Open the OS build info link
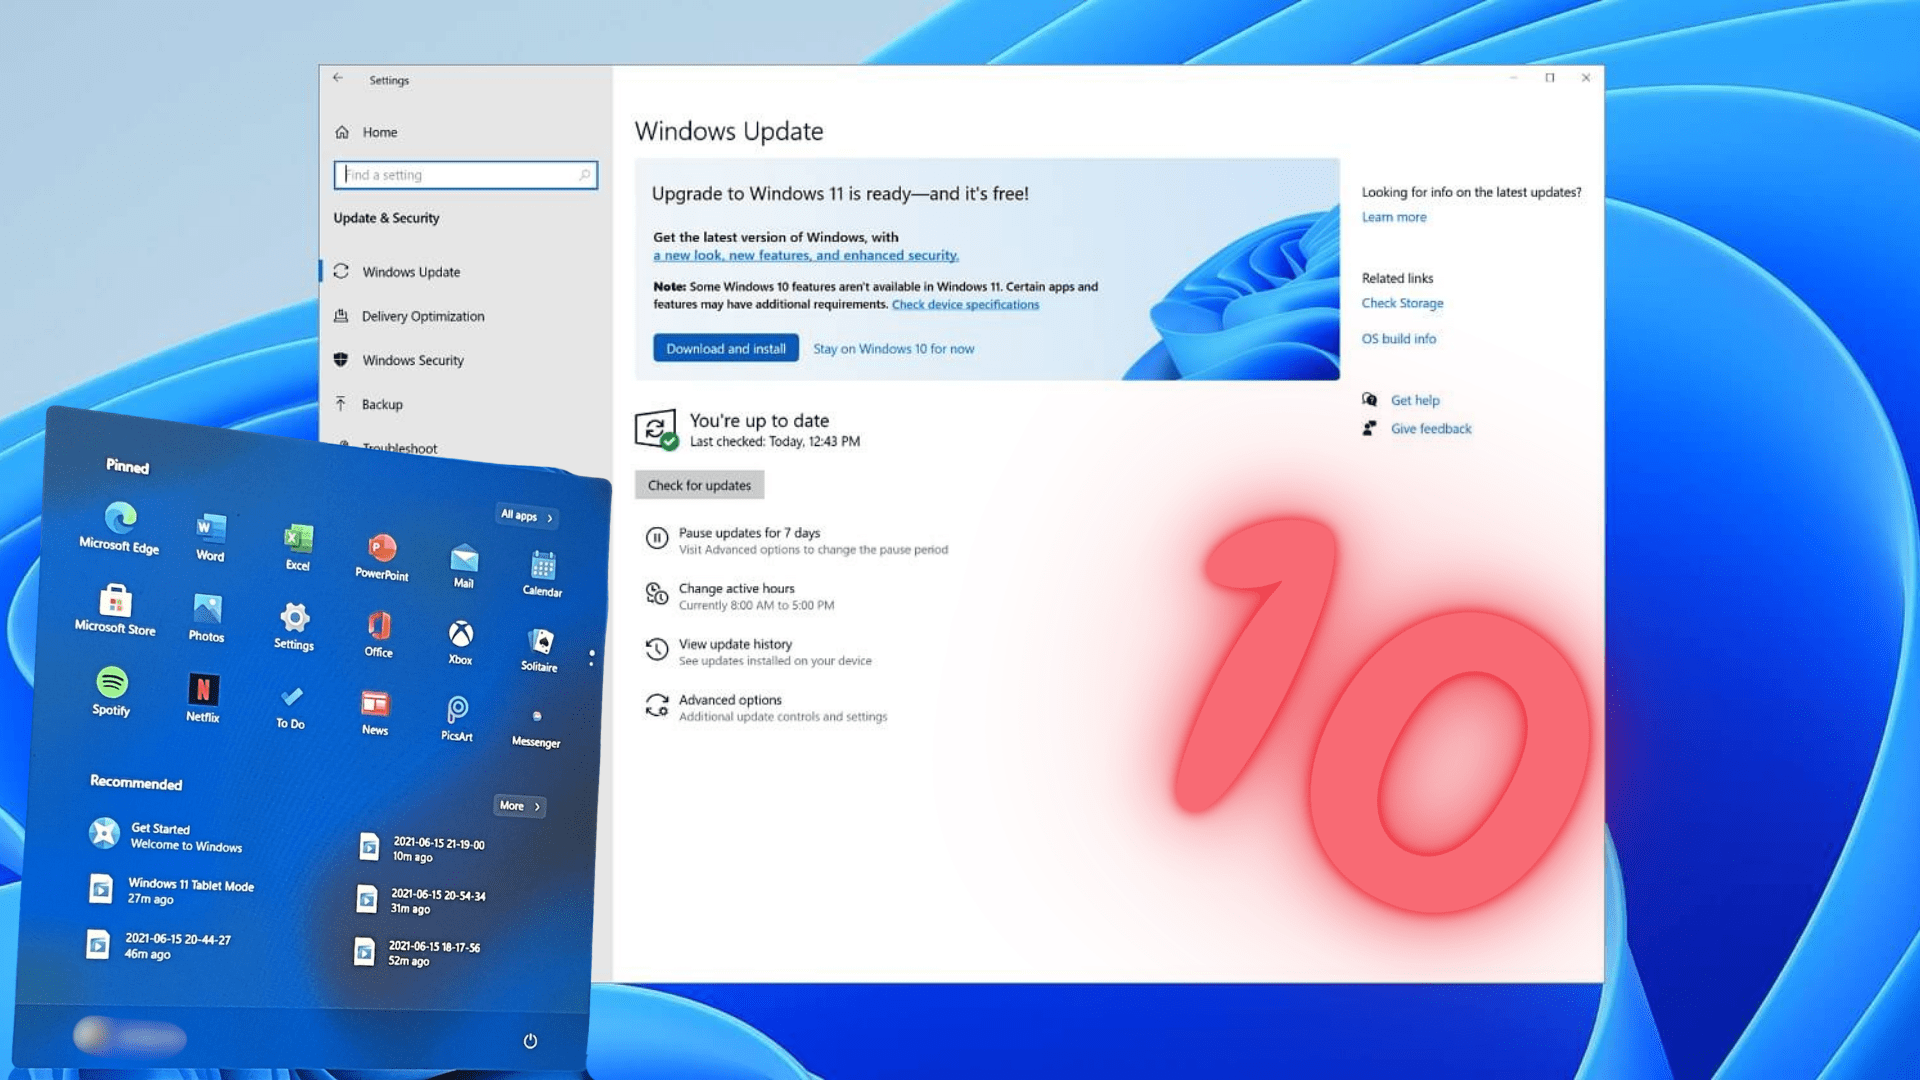Screen dimensions: 1920x1080 click(x=1399, y=338)
